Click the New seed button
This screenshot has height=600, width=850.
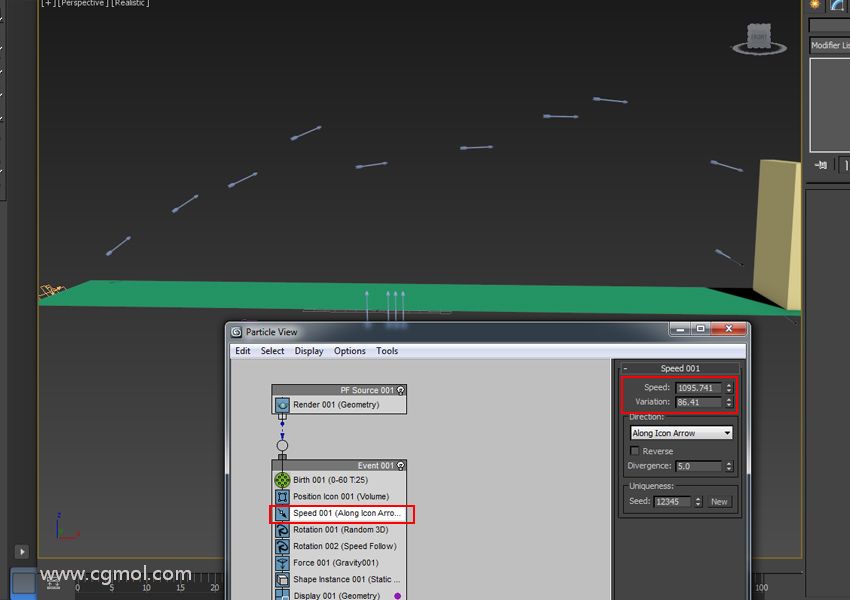(x=719, y=502)
